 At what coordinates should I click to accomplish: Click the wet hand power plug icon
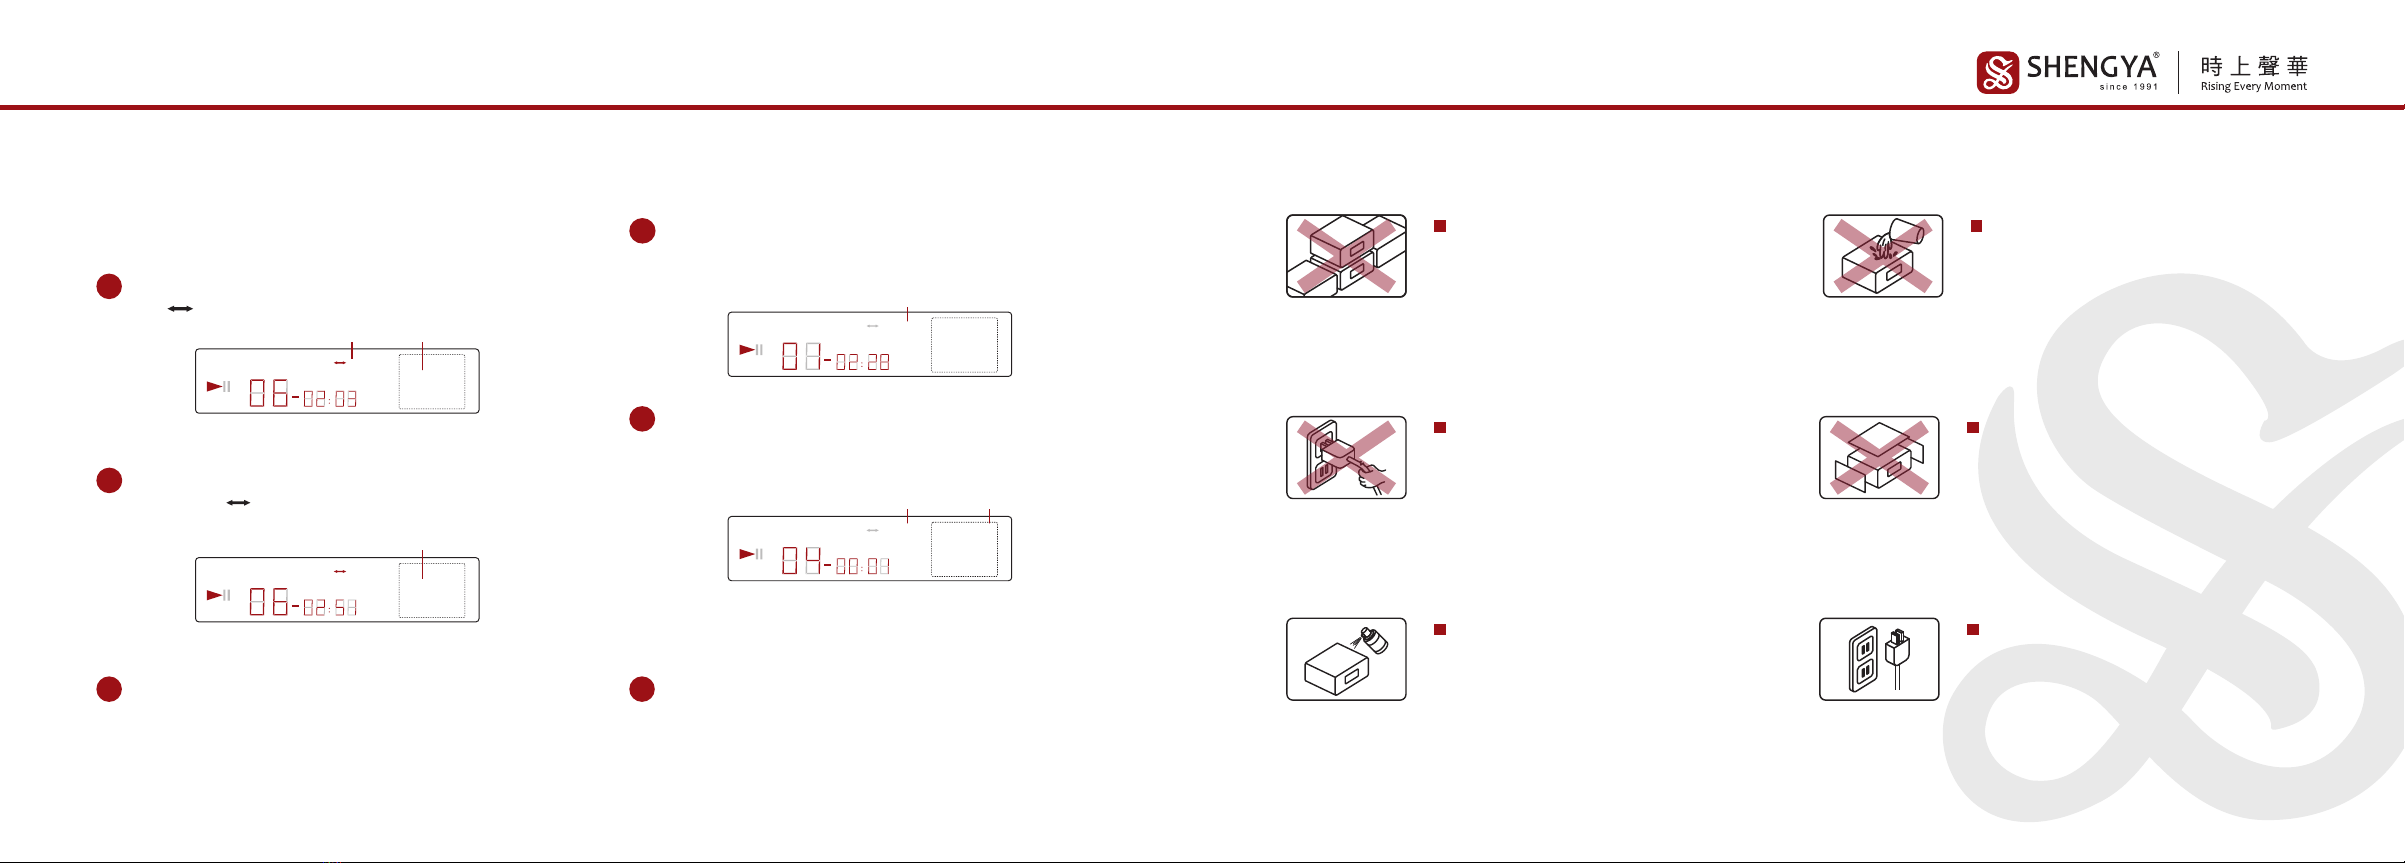(1346, 458)
